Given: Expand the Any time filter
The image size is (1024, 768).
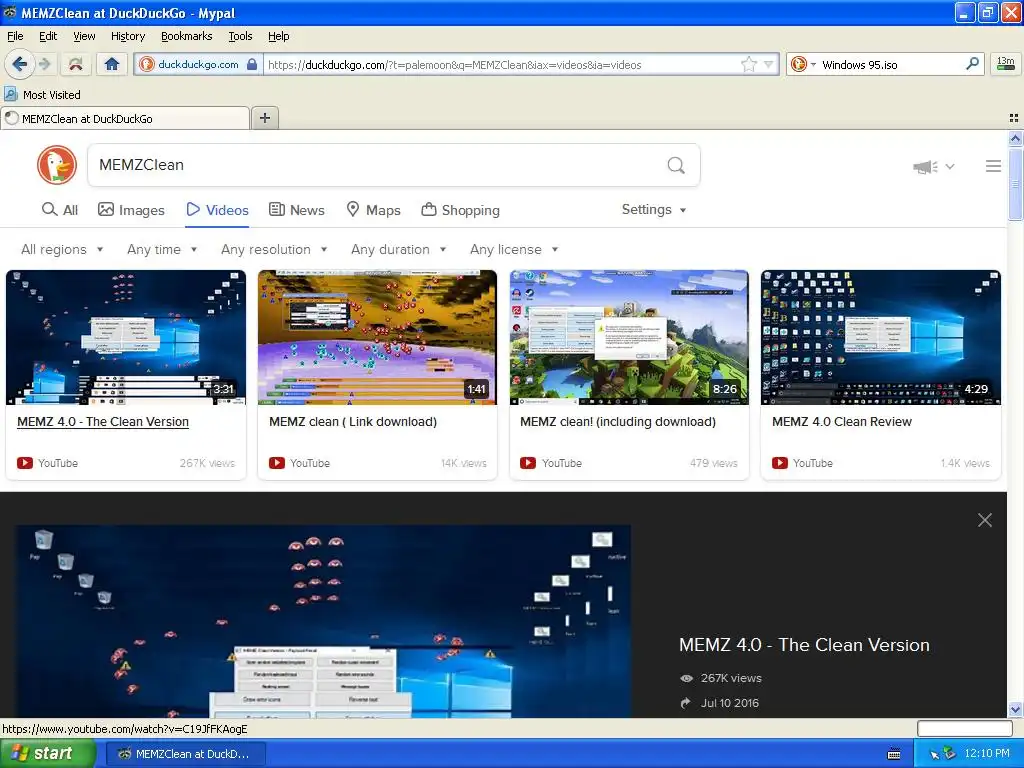Looking at the screenshot, I should pos(162,249).
